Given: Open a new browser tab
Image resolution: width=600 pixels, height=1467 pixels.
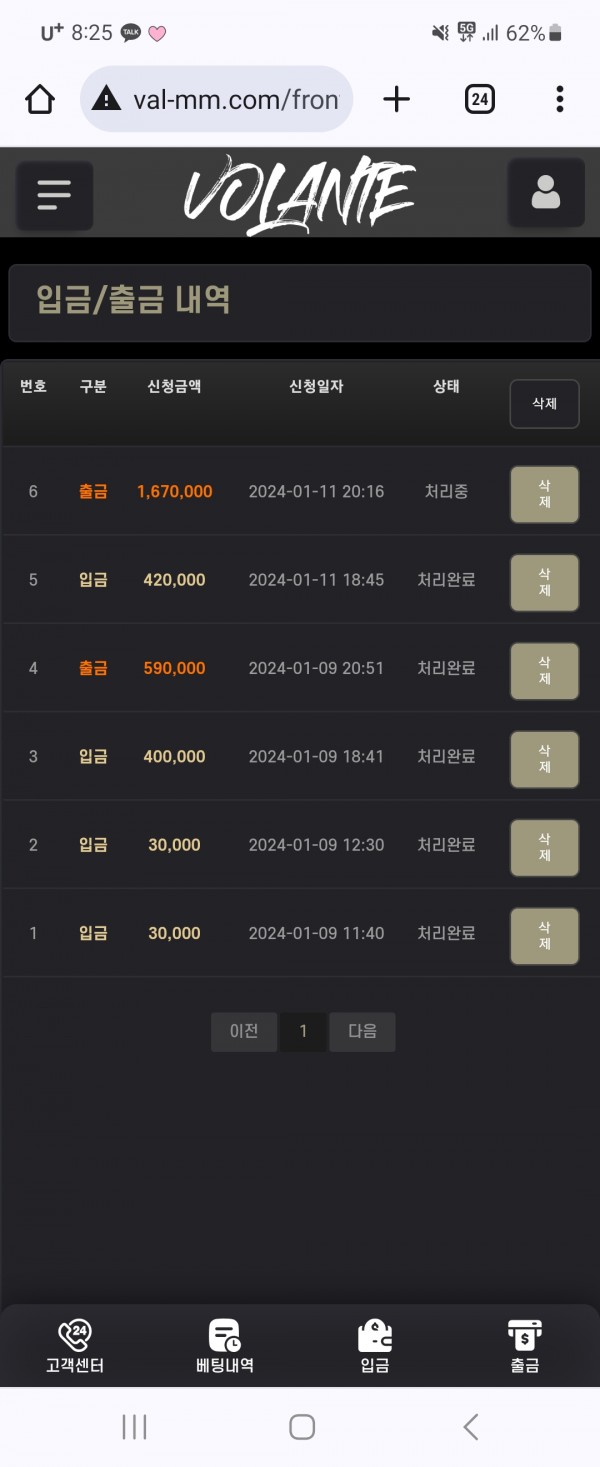Looking at the screenshot, I should [x=397, y=99].
